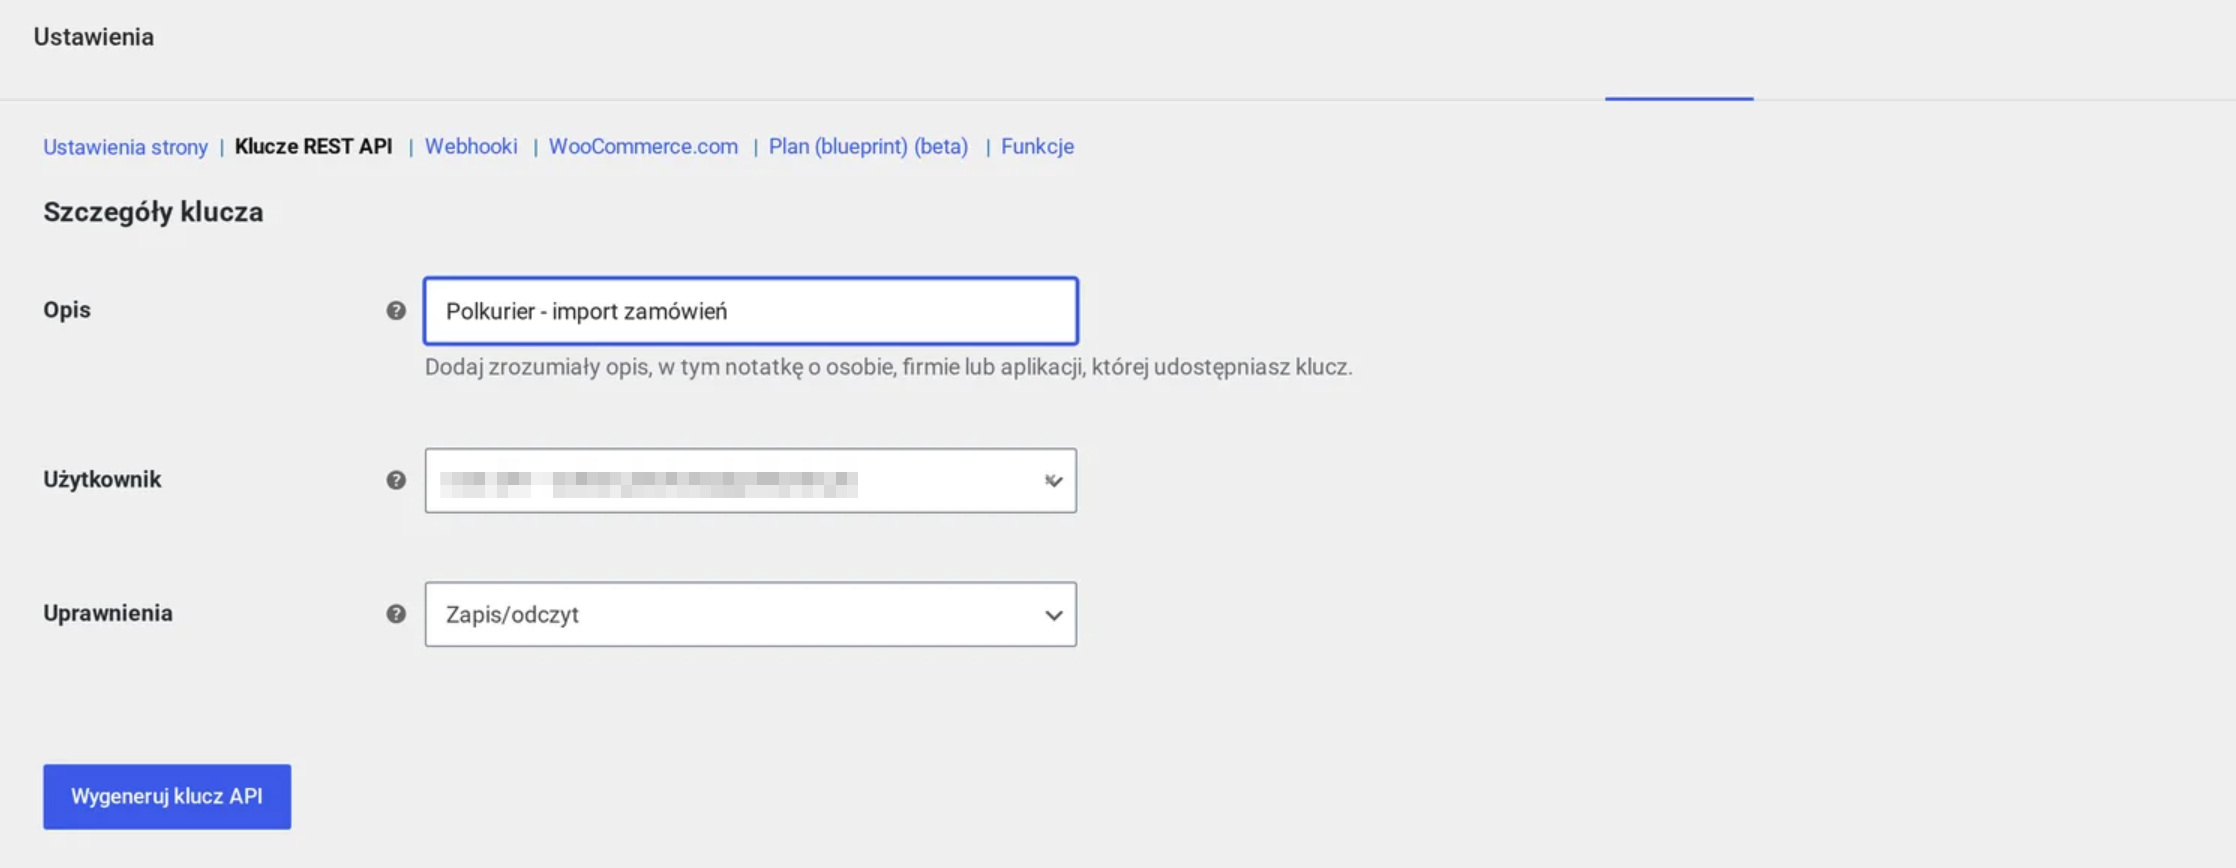Focus the Opis description input field
The width and height of the screenshot is (2236, 868).
click(x=751, y=311)
